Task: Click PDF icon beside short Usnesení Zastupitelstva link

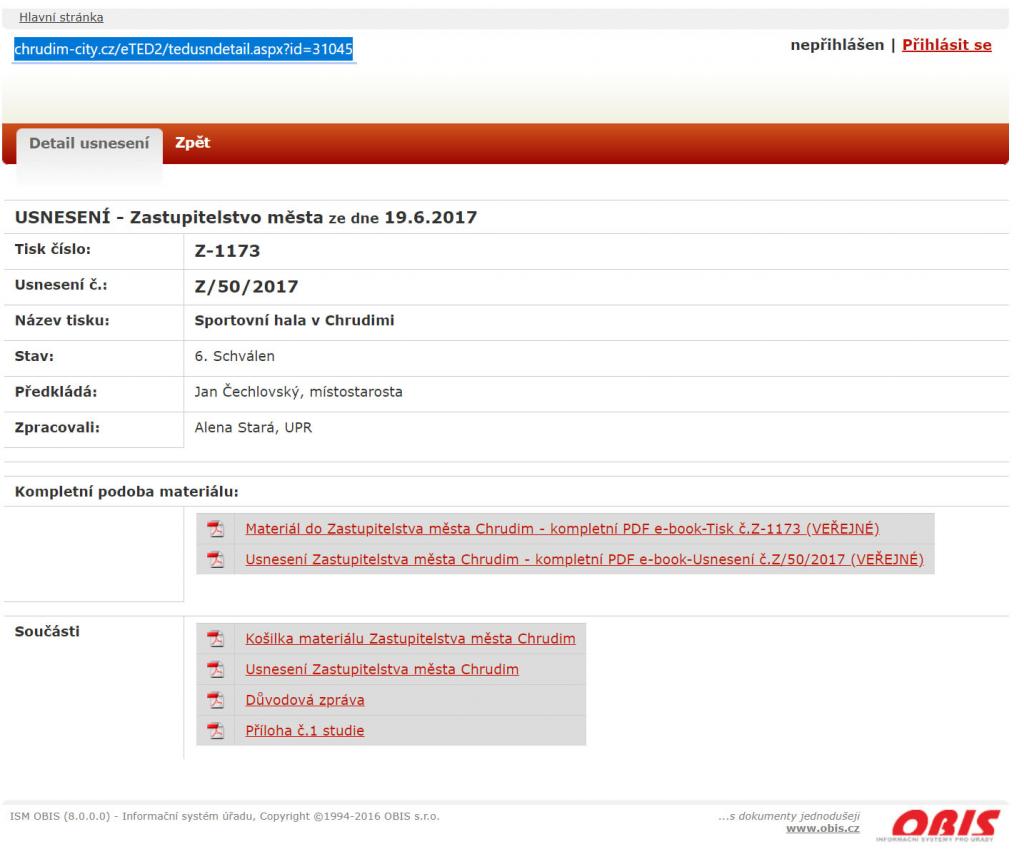Action: 214,670
